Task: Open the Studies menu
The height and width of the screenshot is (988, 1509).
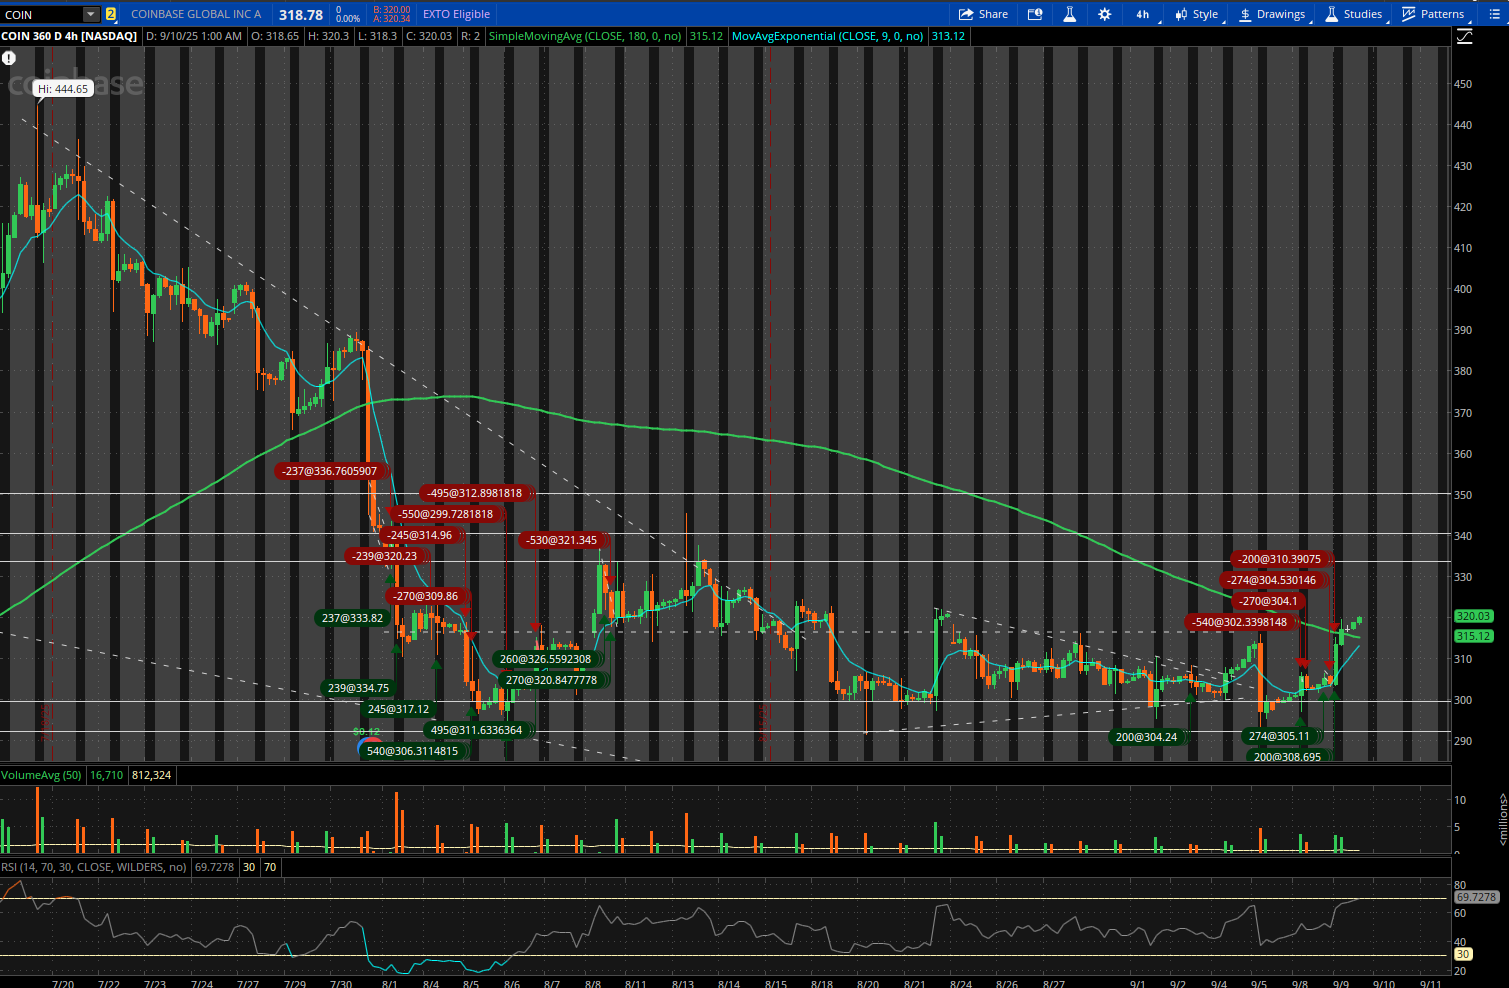Action: (x=1353, y=14)
